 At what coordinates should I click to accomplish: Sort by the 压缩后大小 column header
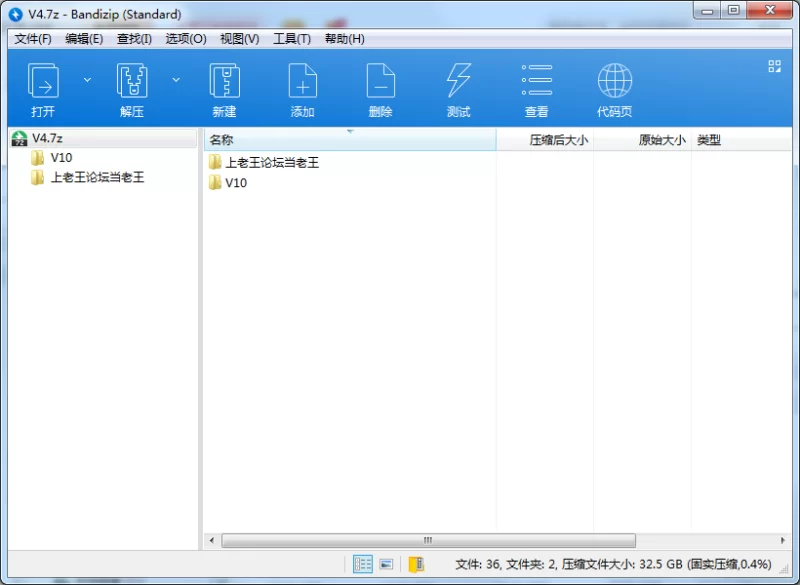tap(545, 140)
